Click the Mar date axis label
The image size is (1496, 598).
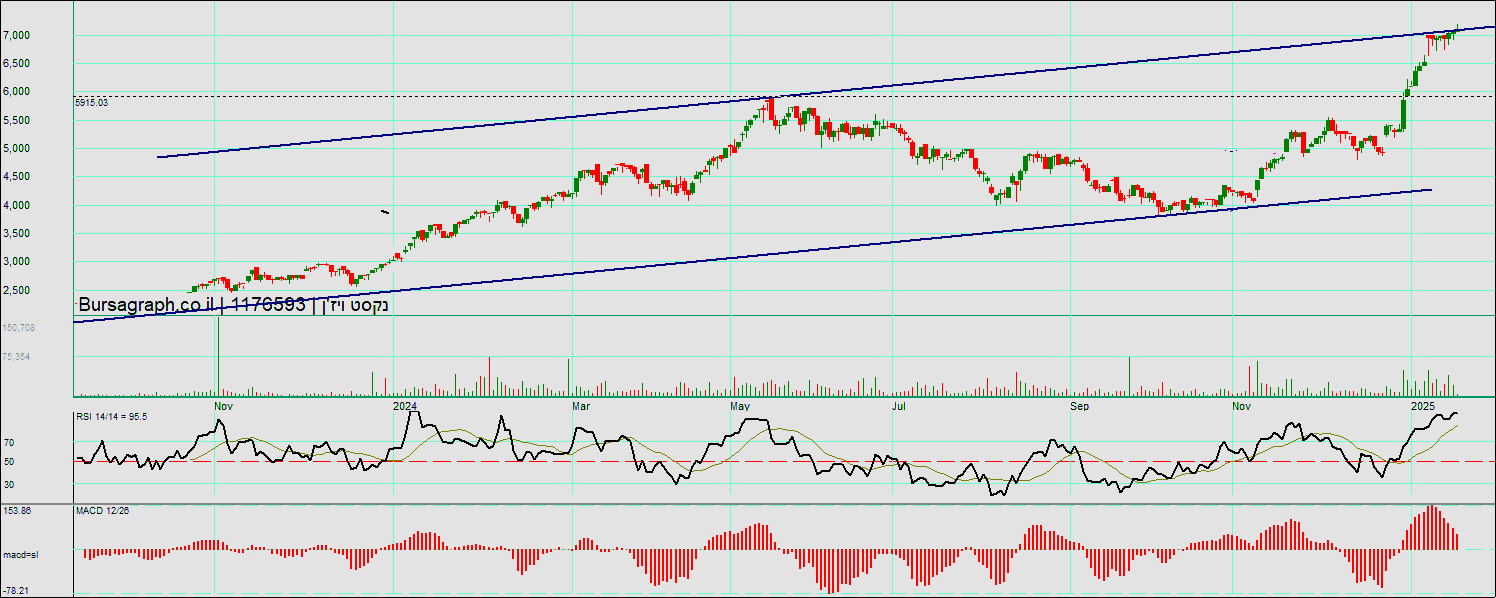[581, 406]
